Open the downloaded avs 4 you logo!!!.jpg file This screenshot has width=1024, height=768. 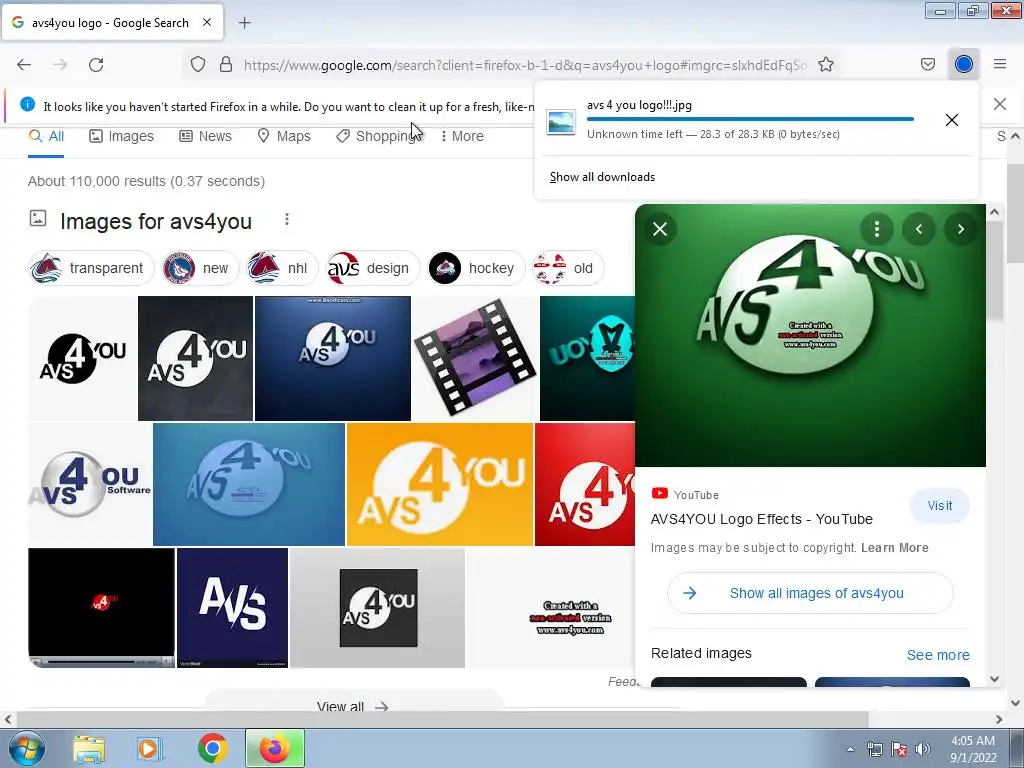(730, 120)
